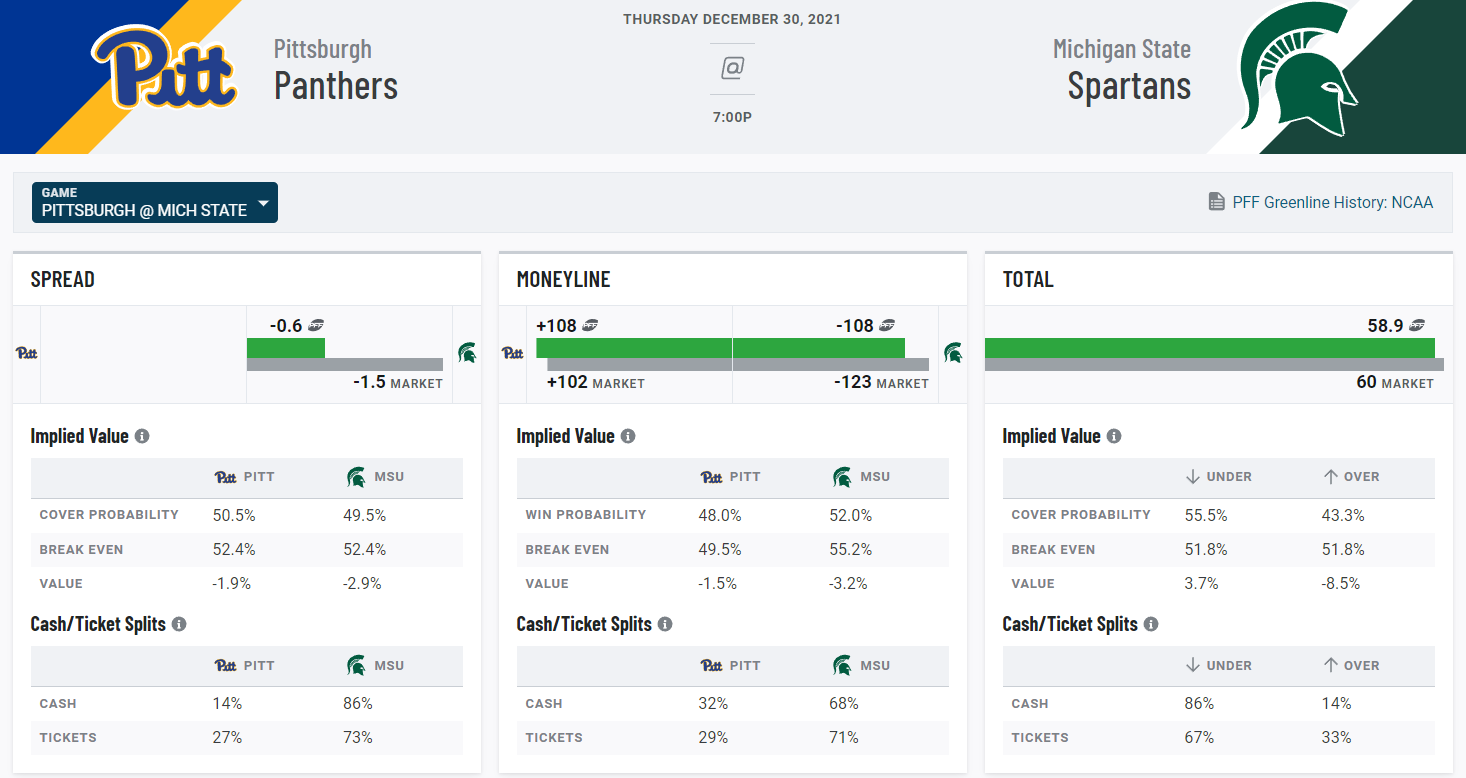Click gray market spread bar at -1.5
This screenshot has height=778, width=1466.
click(345, 365)
